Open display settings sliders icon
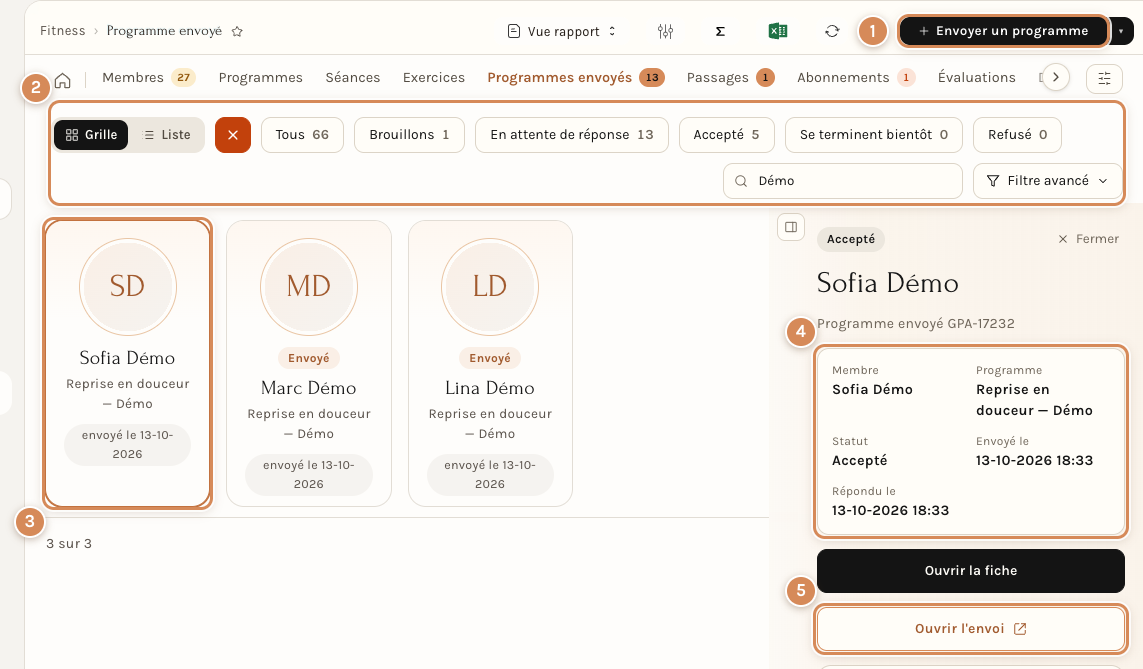The image size is (1143, 669). coord(665,31)
